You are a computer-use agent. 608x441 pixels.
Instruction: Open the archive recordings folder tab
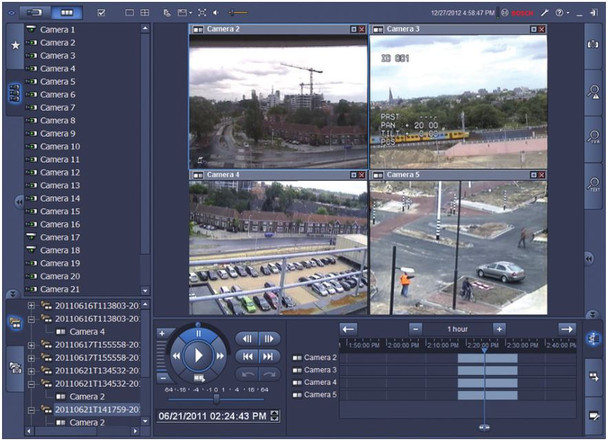tap(15, 323)
